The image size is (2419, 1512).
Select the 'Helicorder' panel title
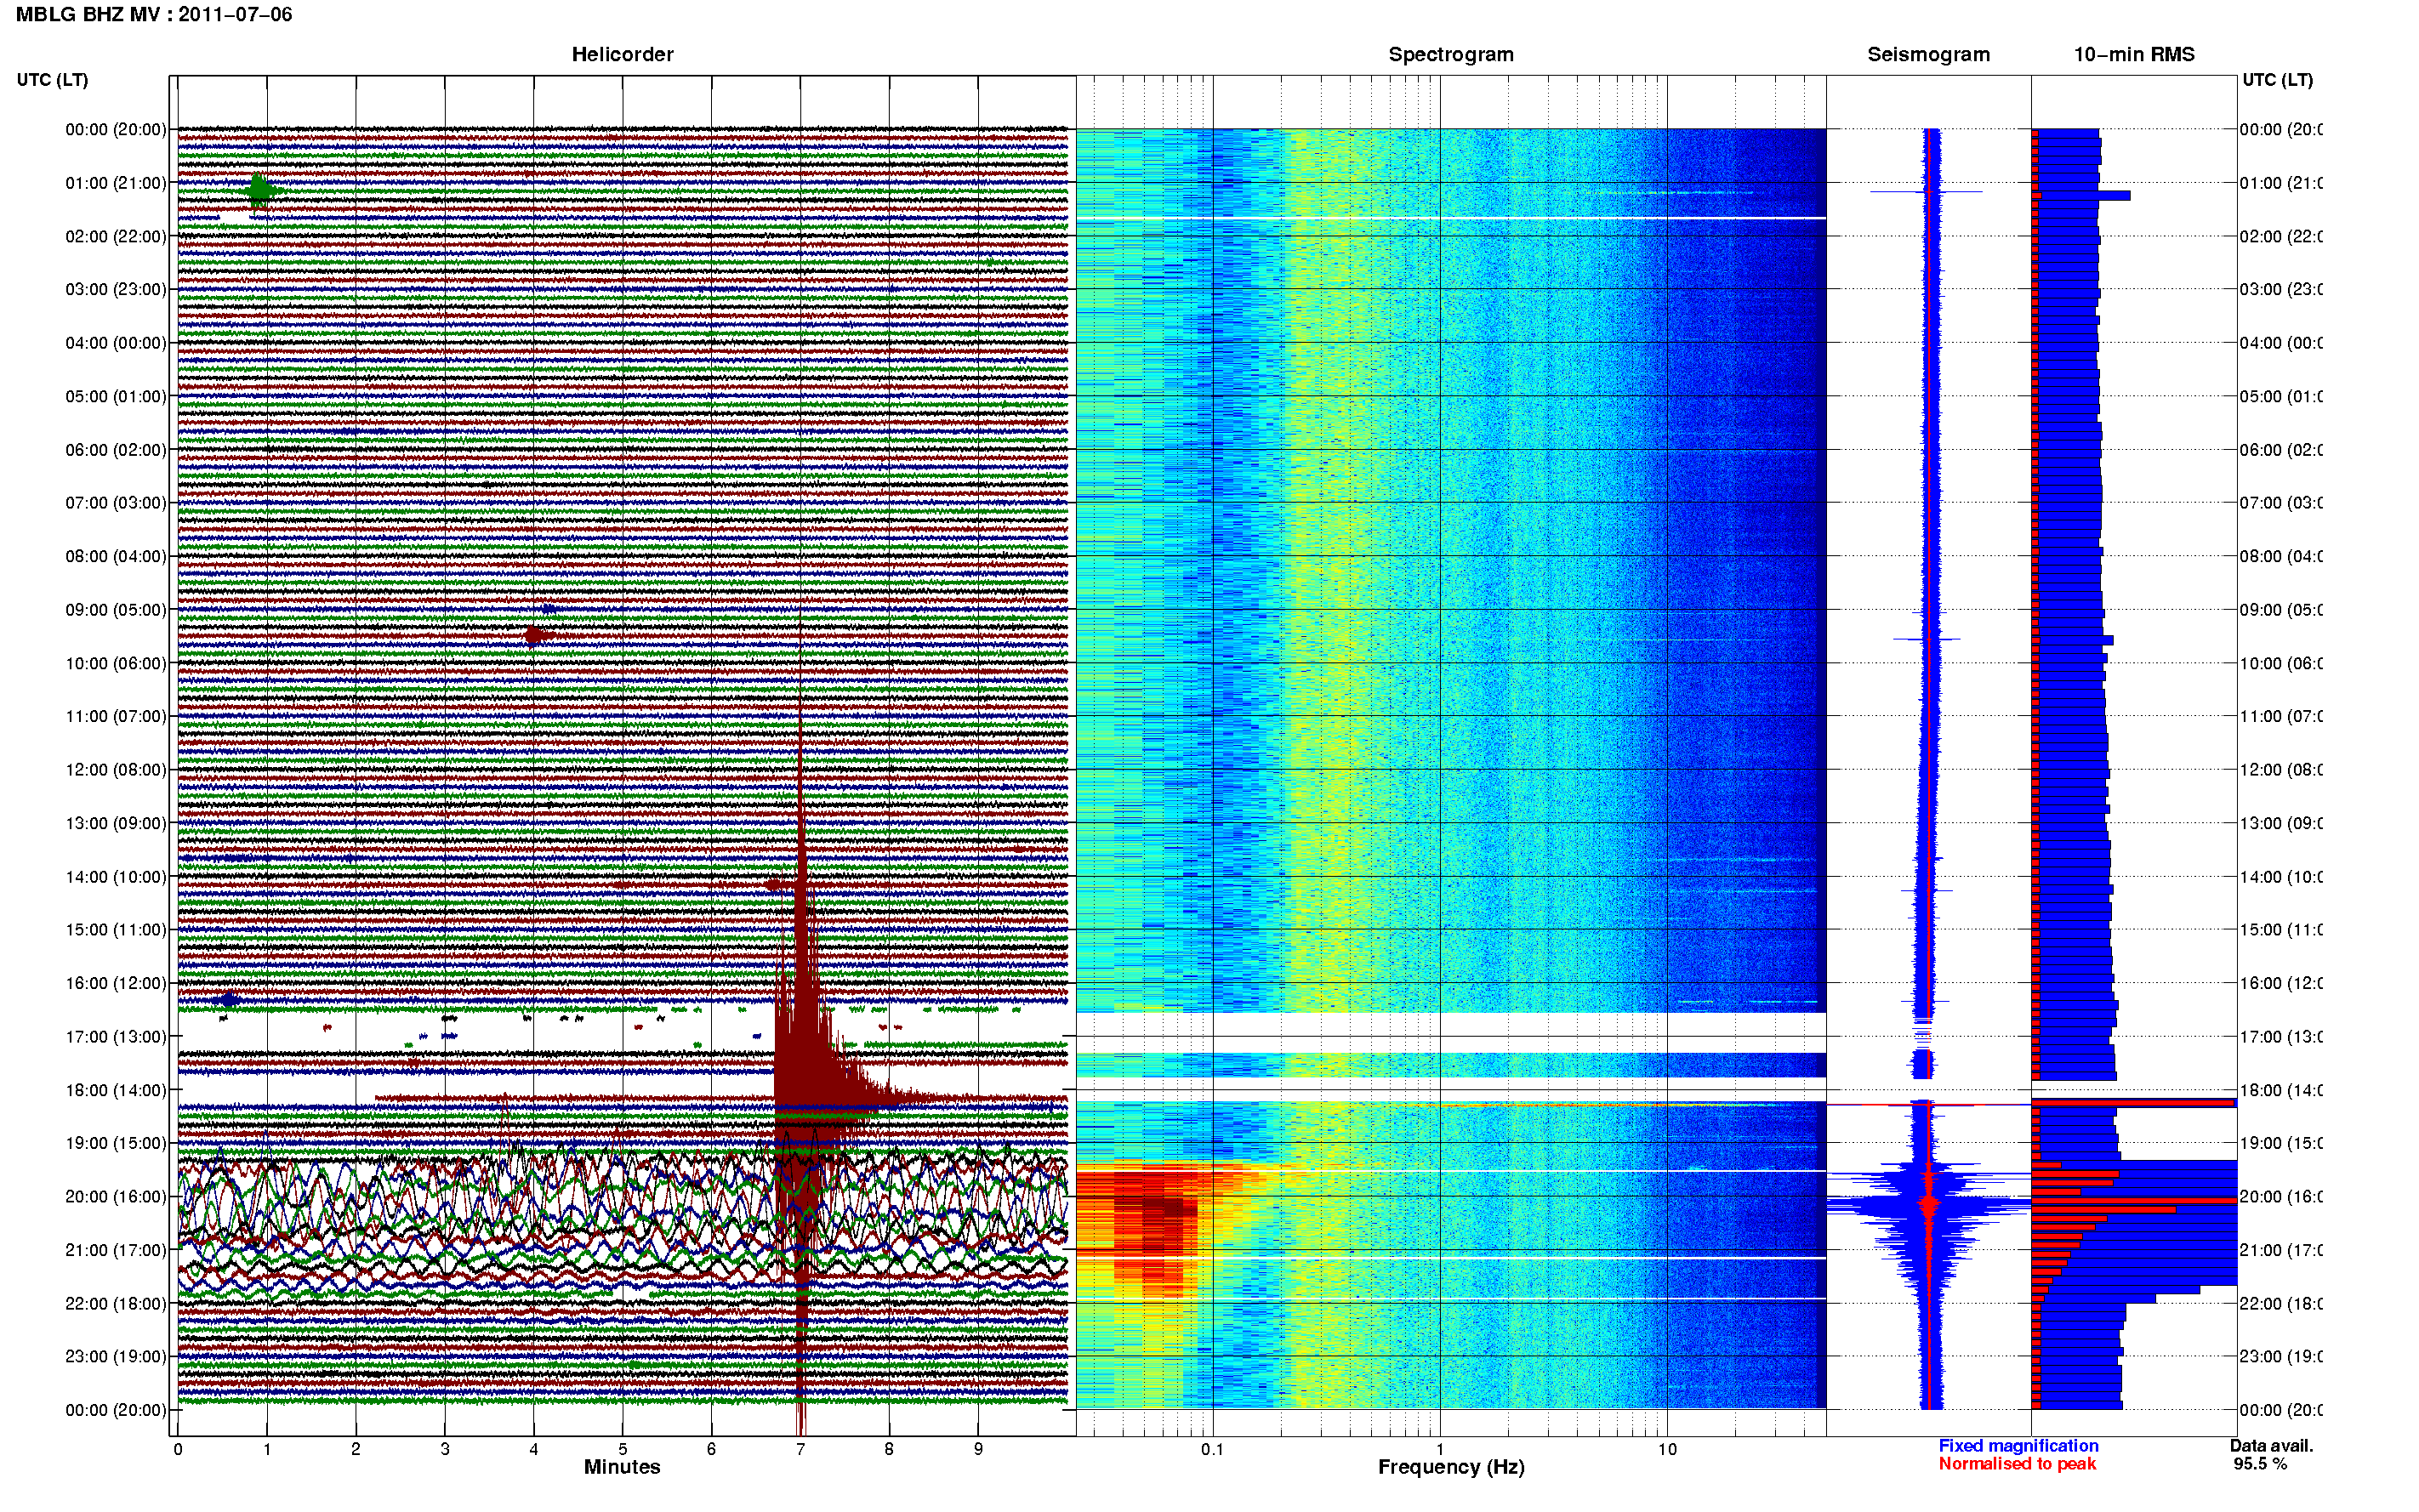click(622, 54)
